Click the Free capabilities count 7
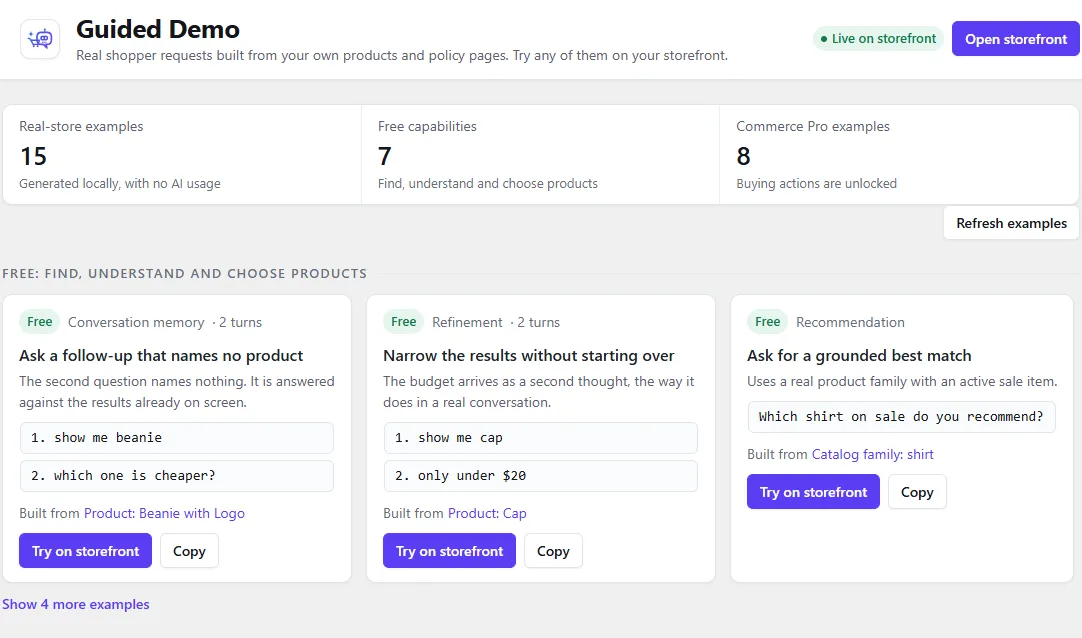 [384, 156]
